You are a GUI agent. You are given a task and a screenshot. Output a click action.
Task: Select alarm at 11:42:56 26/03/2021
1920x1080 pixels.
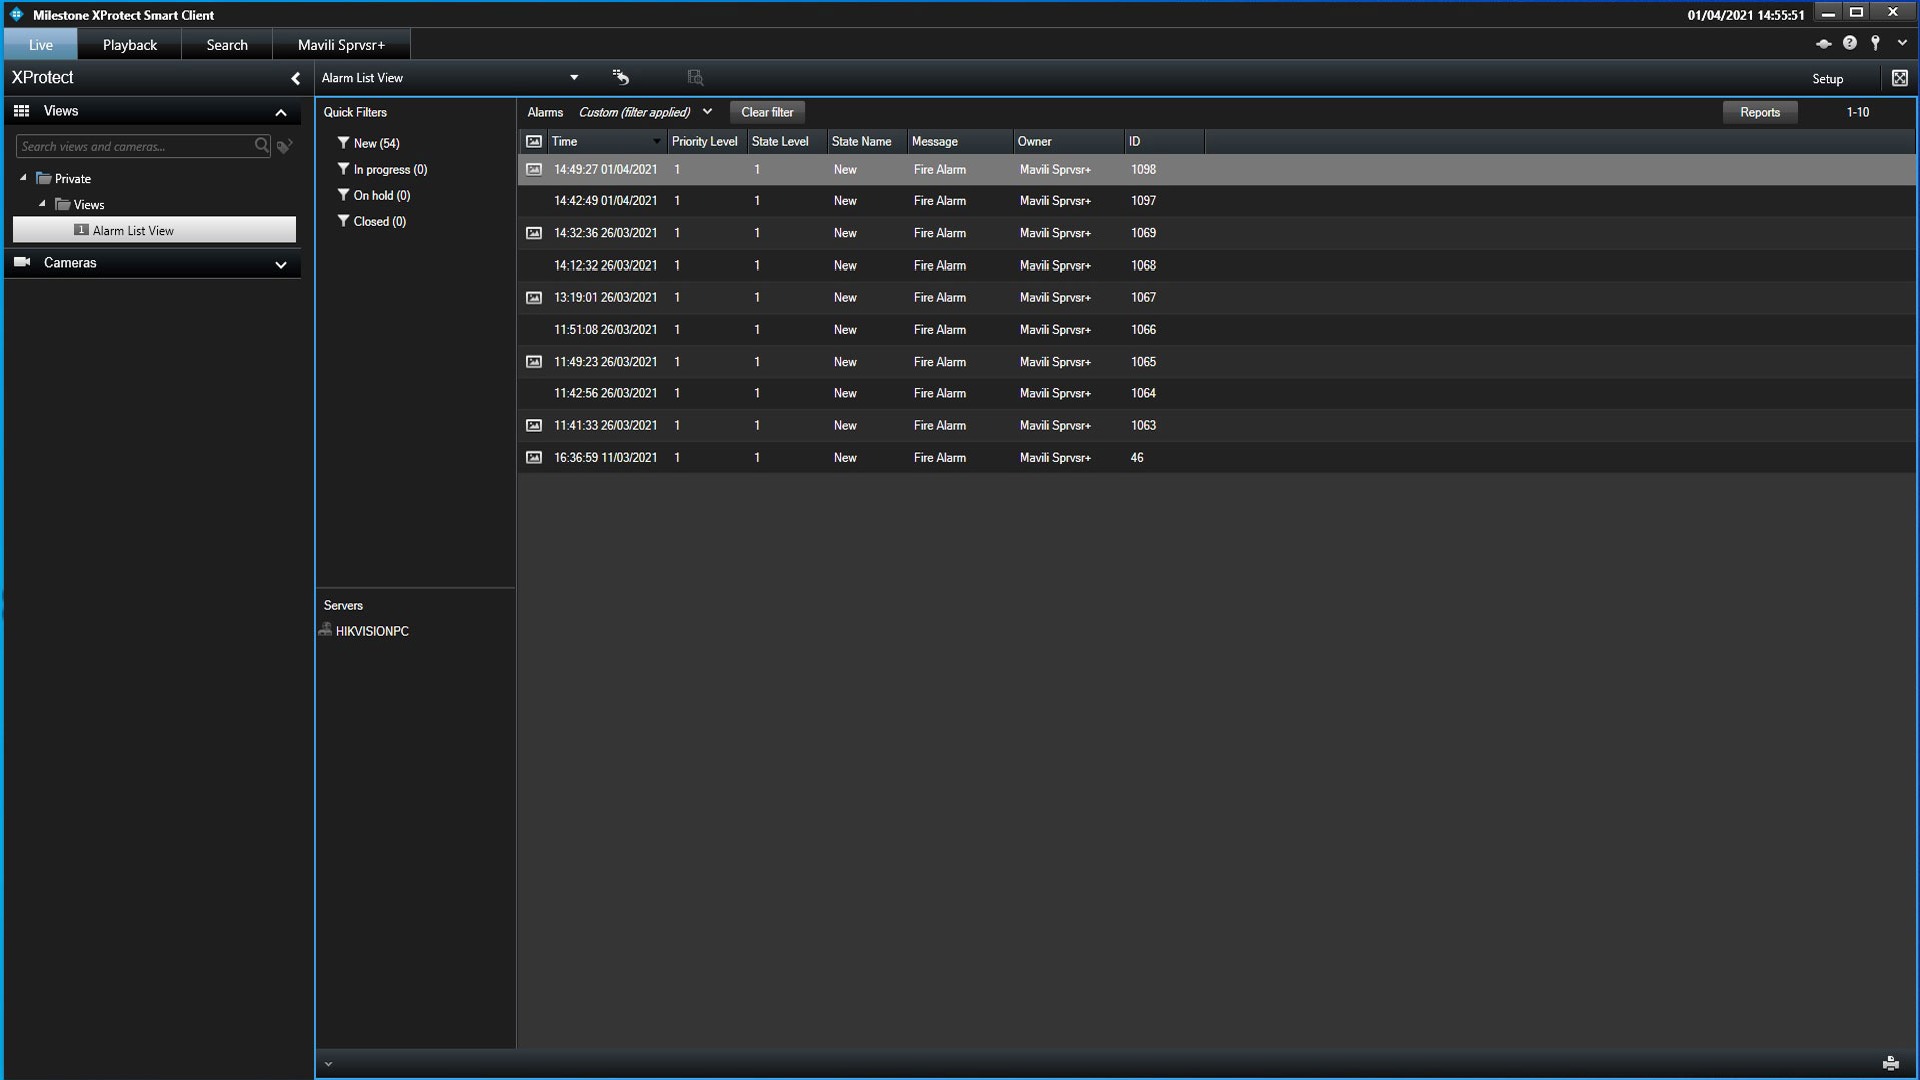pyautogui.click(x=1216, y=393)
